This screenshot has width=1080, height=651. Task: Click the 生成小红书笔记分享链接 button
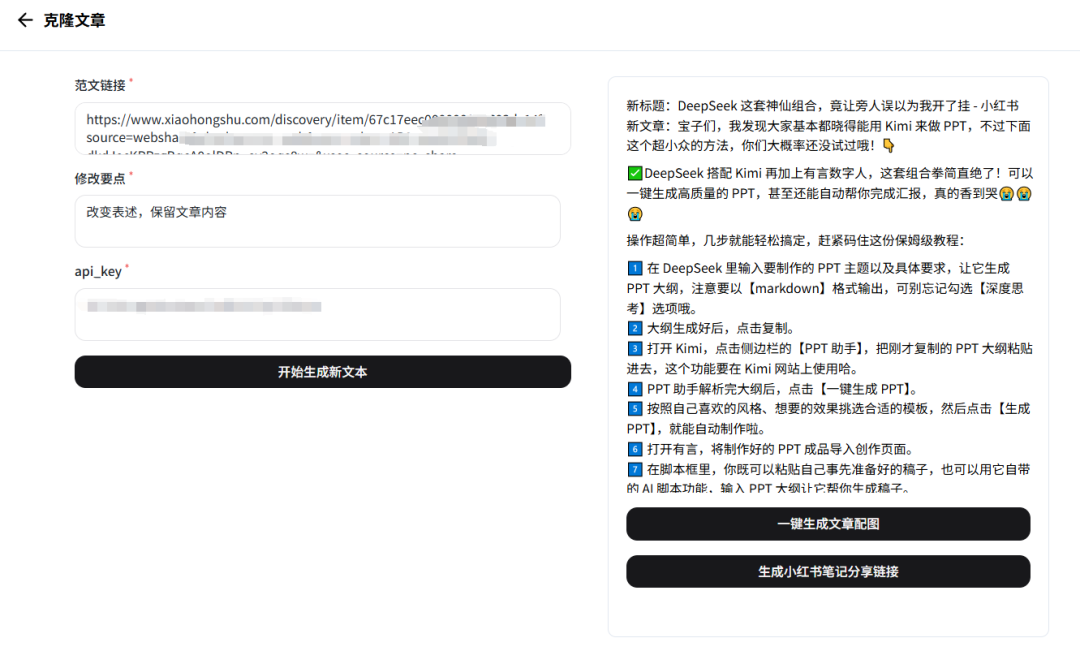pos(828,571)
